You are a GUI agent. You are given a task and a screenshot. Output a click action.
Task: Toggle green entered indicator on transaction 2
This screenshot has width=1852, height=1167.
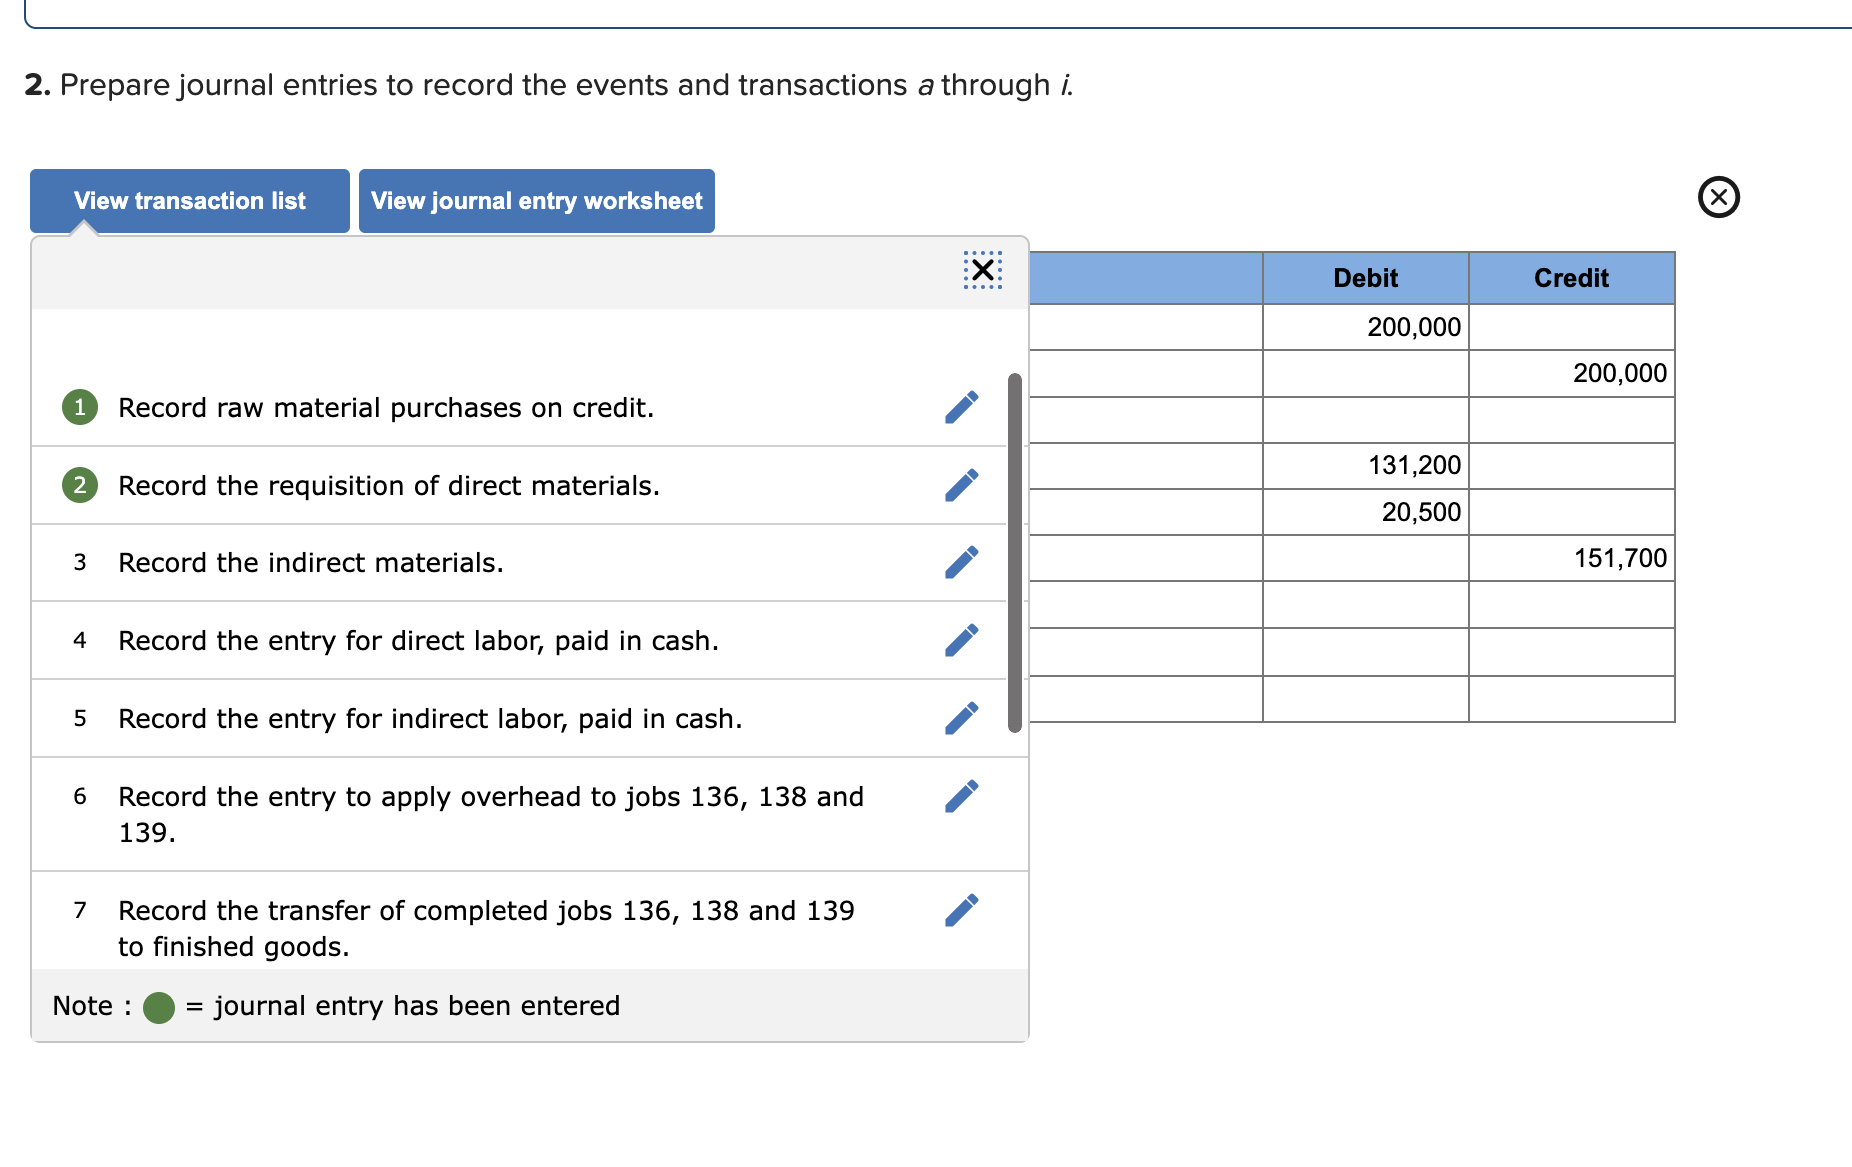80,485
